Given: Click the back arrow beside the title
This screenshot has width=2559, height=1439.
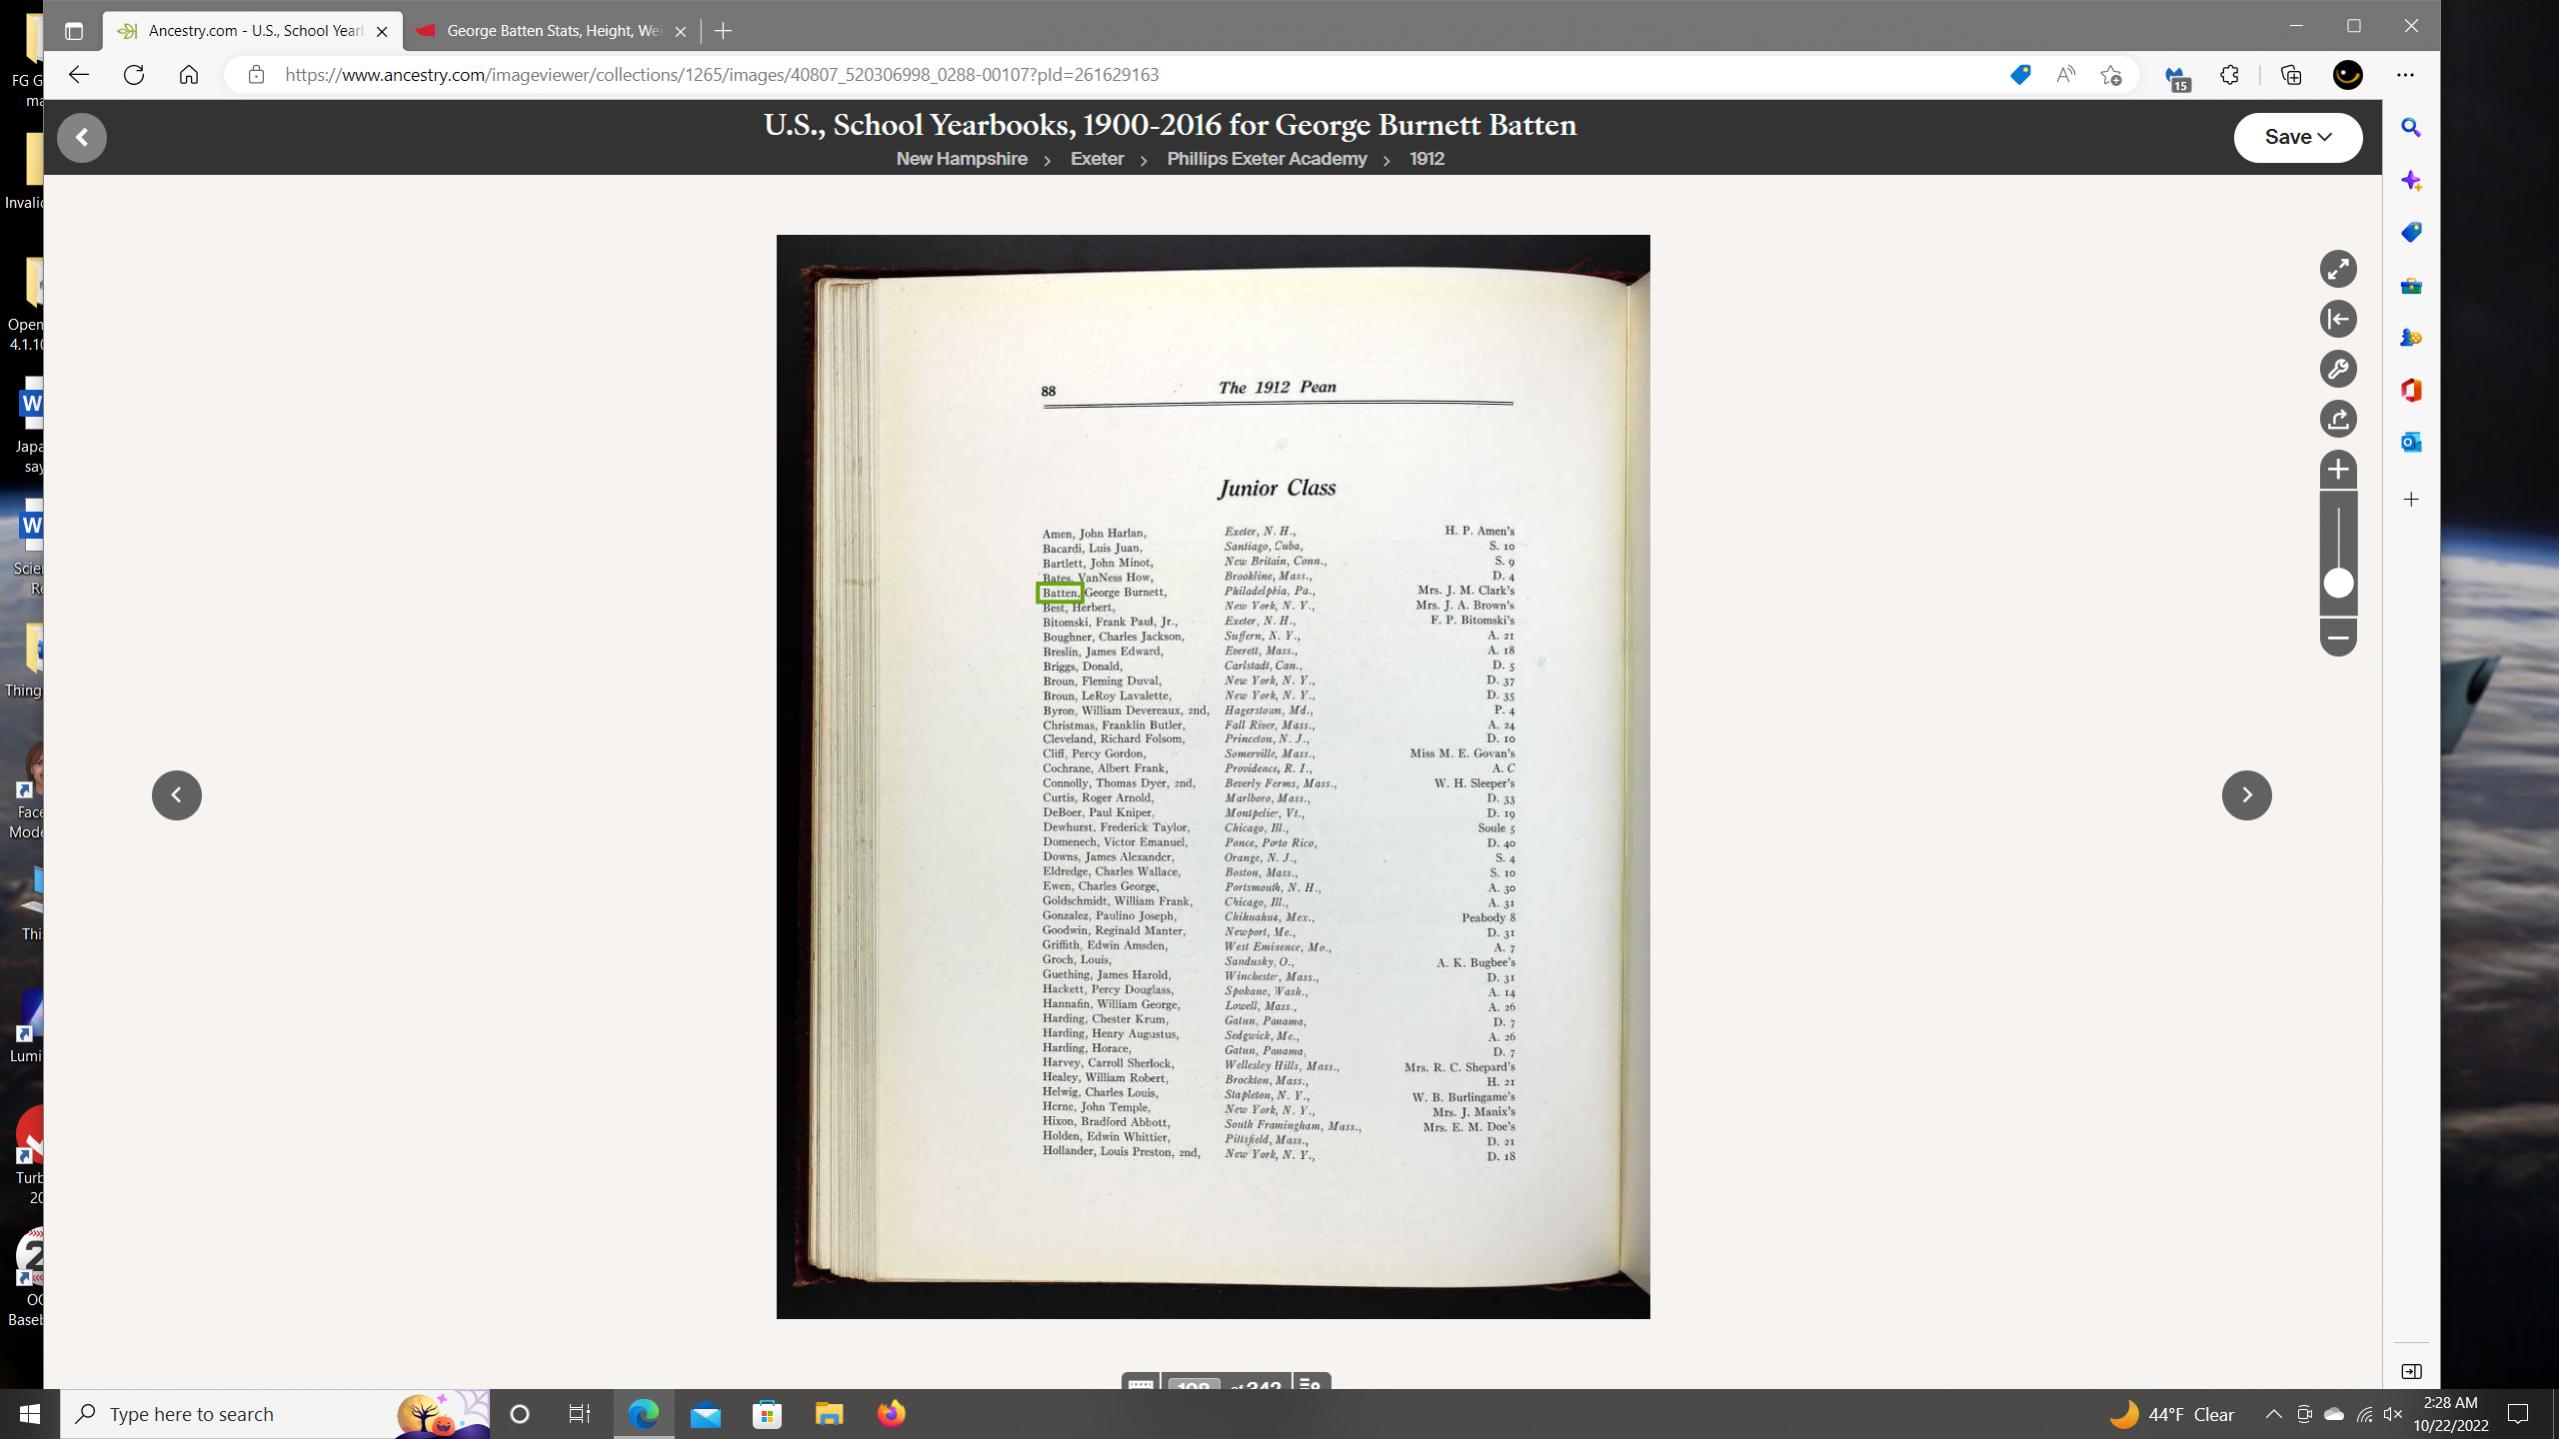Looking at the screenshot, I should tap(82, 137).
